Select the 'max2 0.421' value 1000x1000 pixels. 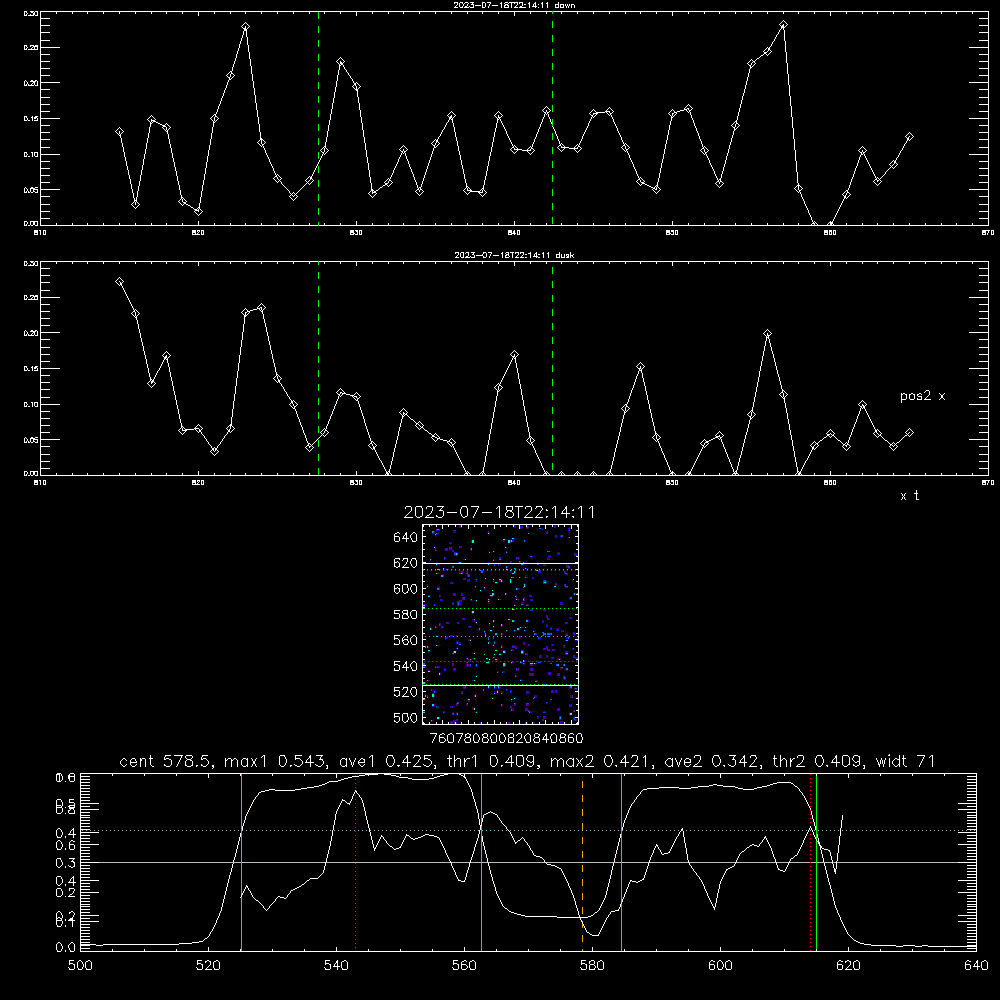click(599, 761)
